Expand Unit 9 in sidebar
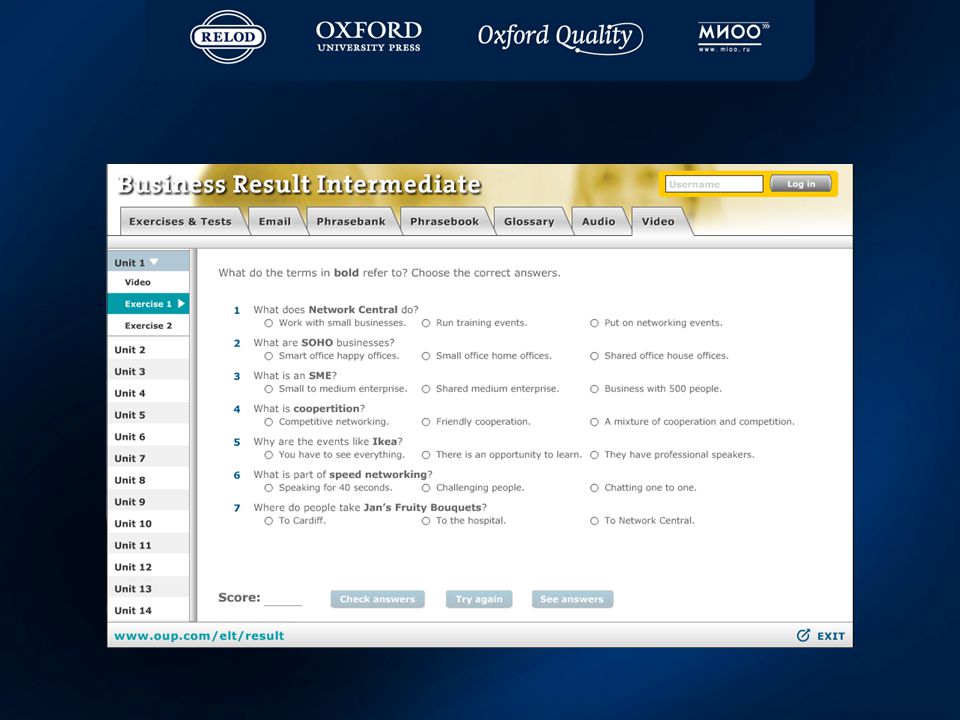The height and width of the screenshot is (720, 960). pos(148,502)
